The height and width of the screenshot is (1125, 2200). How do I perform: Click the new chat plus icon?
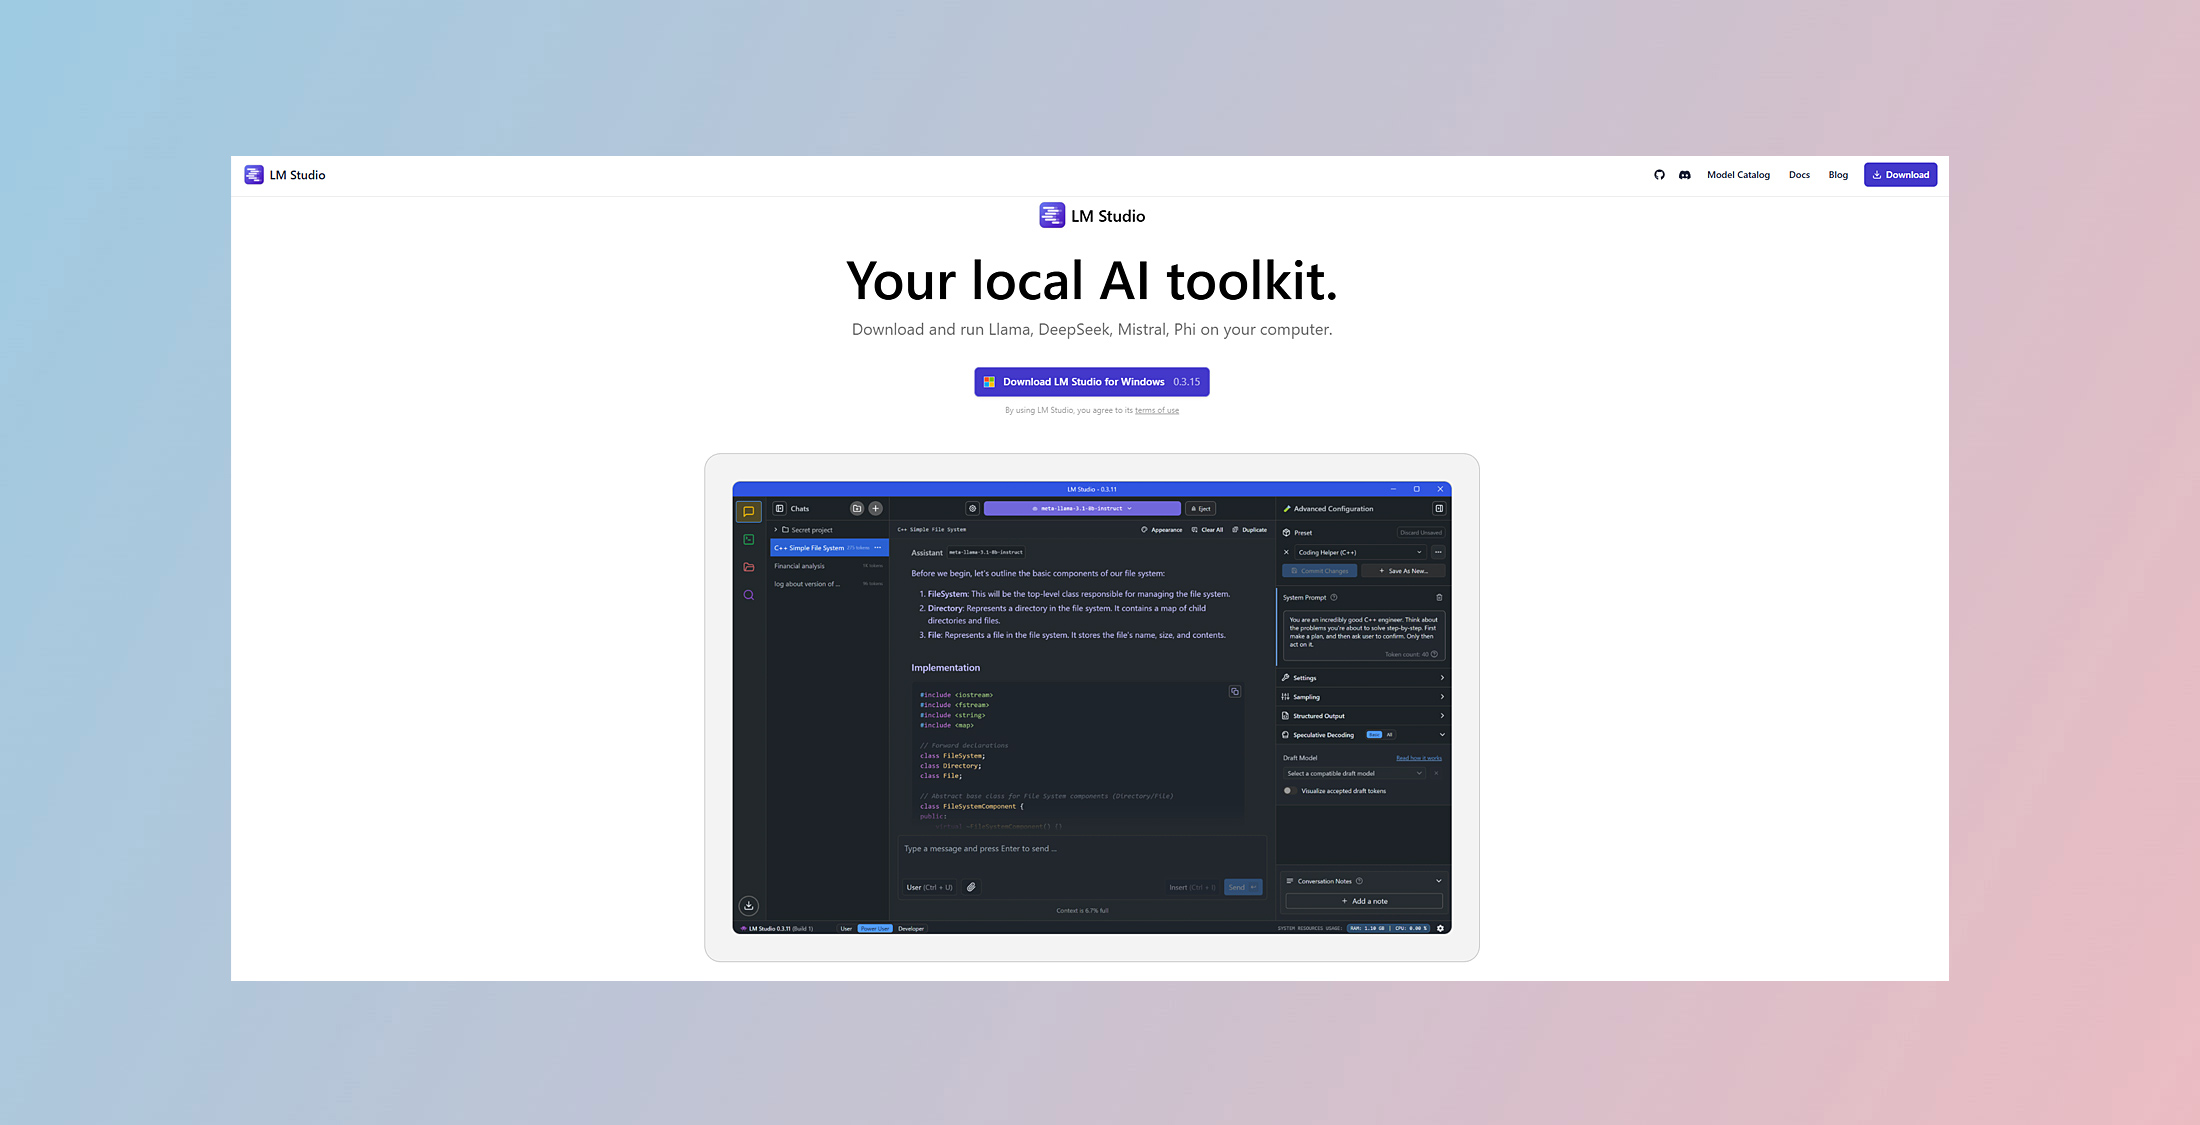[x=875, y=508]
